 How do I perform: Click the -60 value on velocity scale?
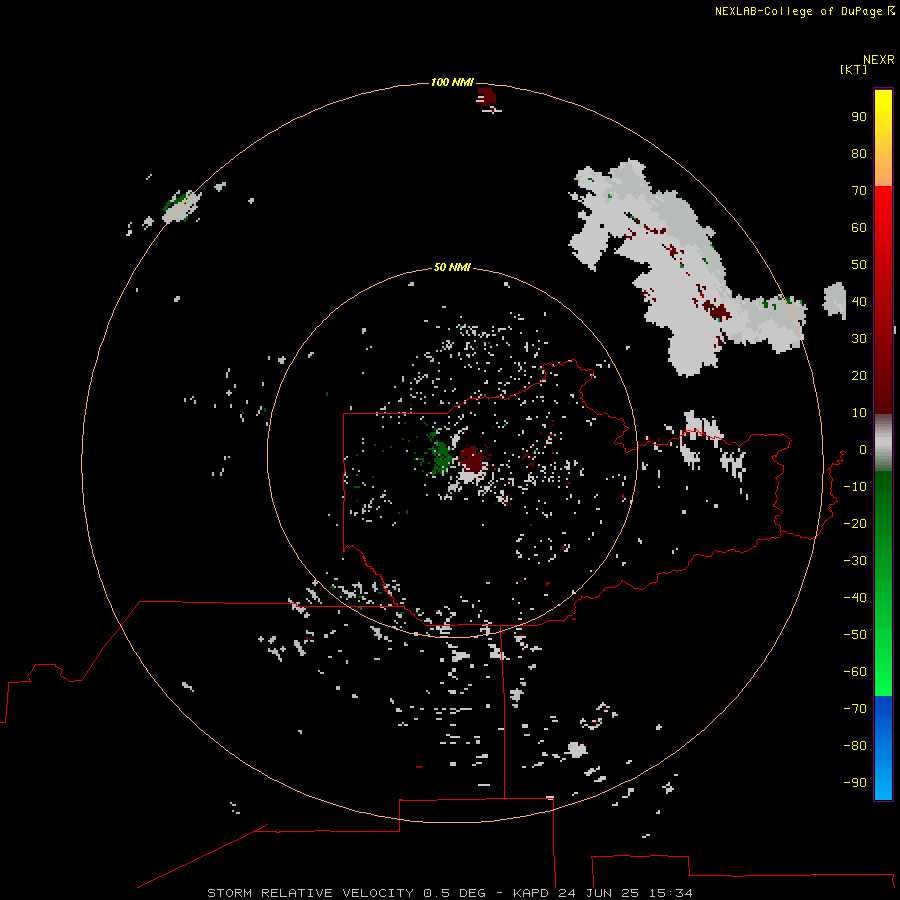click(x=855, y=672)
